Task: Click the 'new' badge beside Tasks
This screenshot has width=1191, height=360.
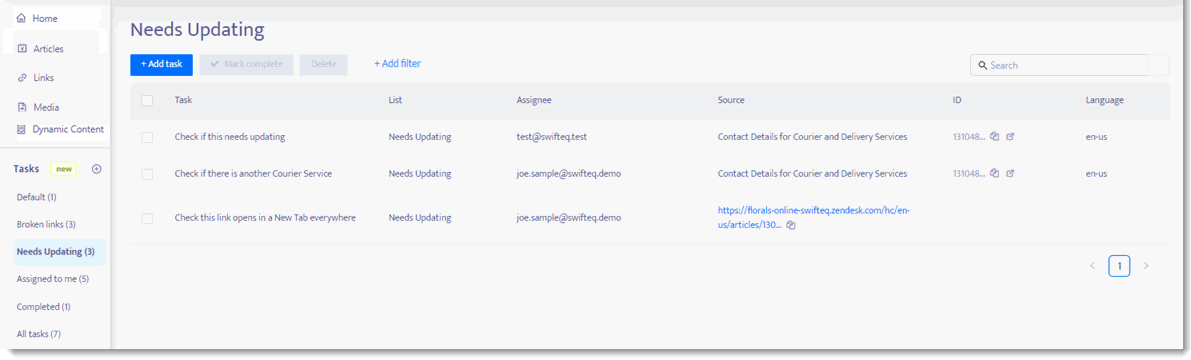Action: (64, 169)
